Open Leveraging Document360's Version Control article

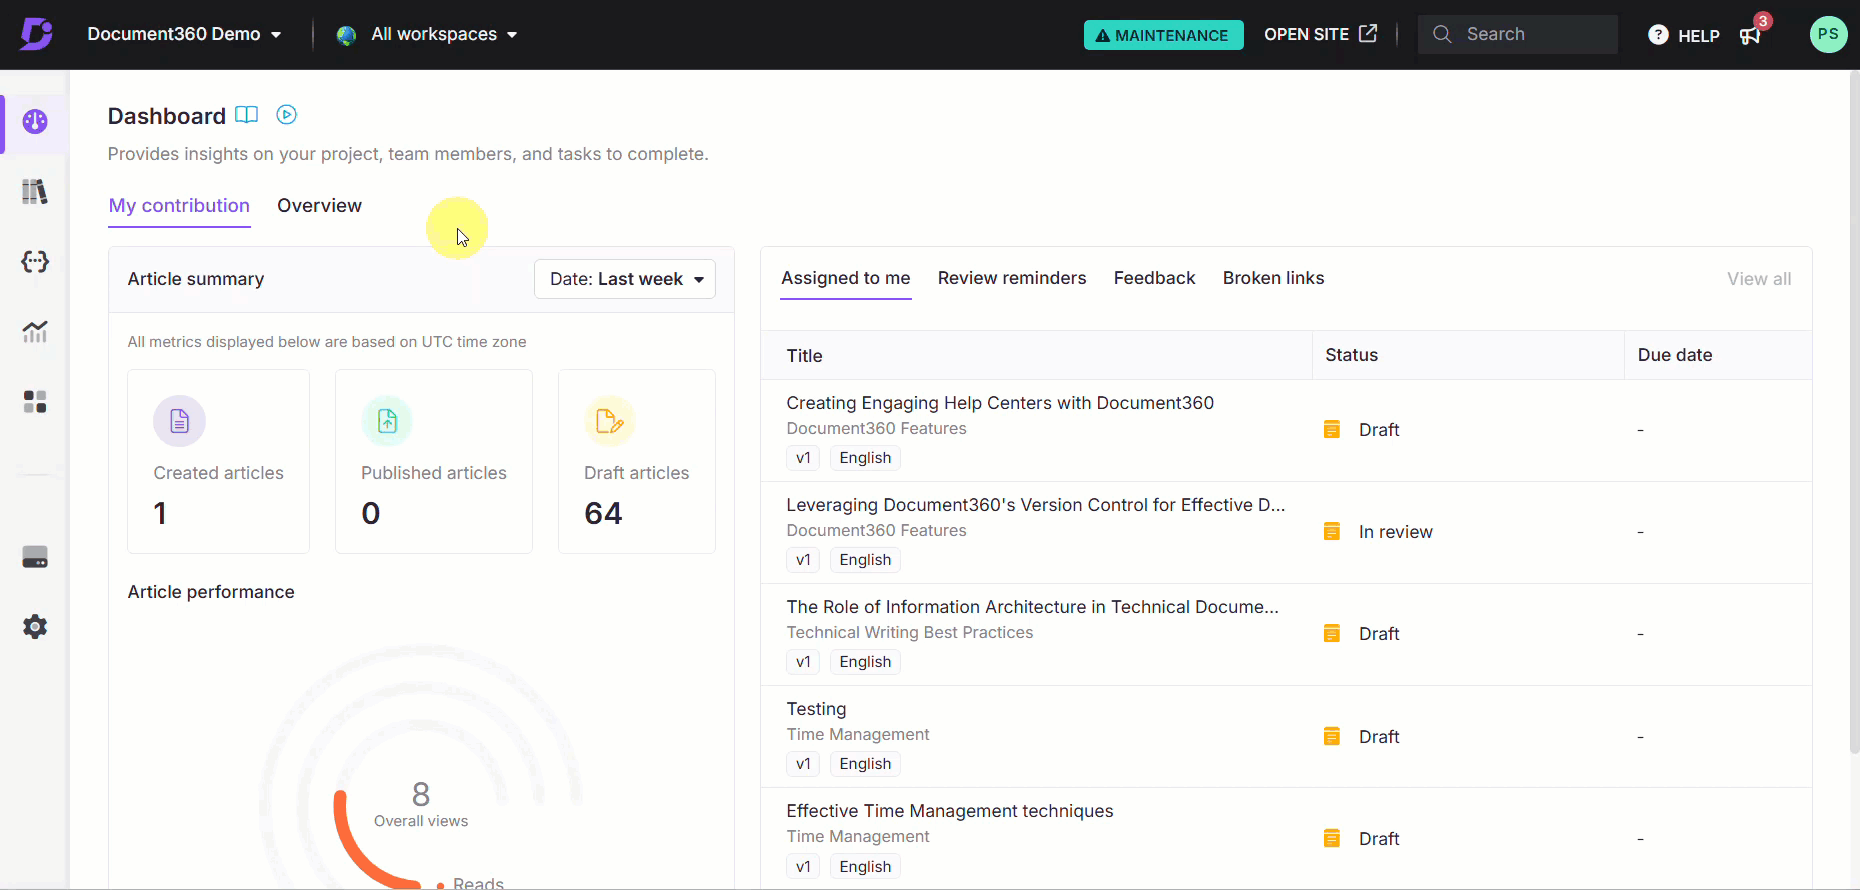(x=1036, y=505)
